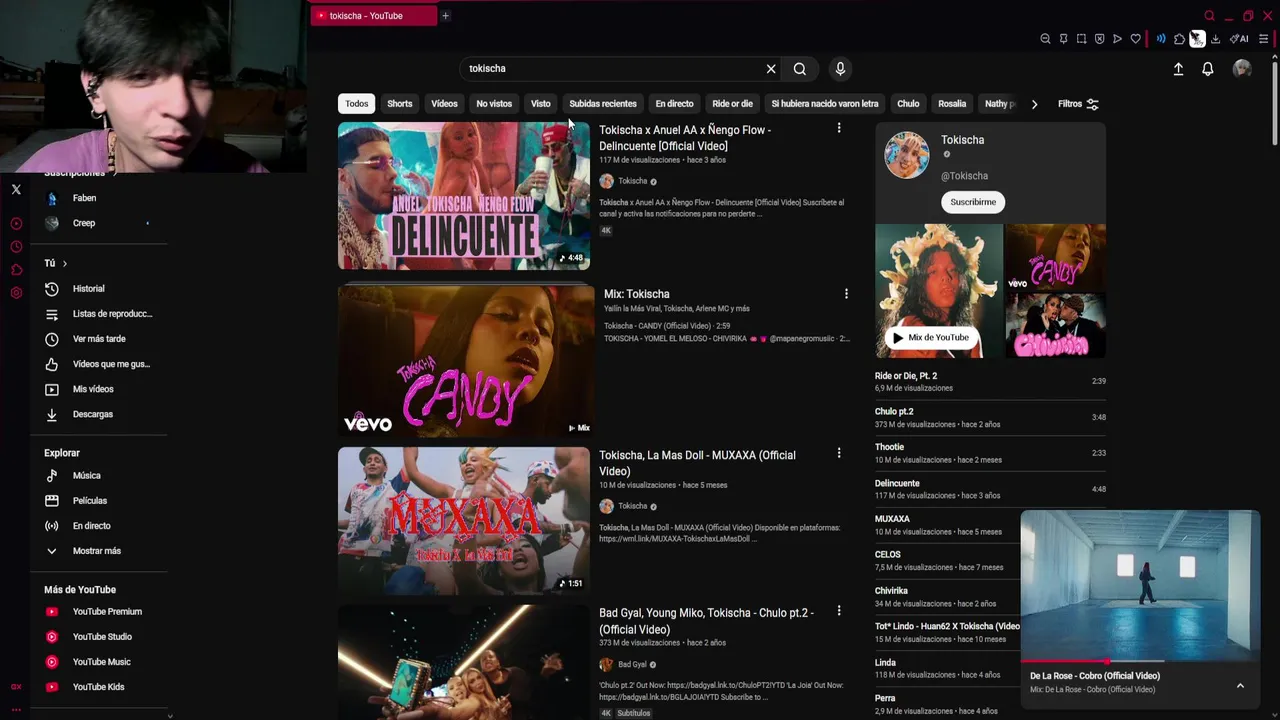Image resolution: width=1280 pixels, height=720 pixels.
Task: Select the En directo filter chip
Action: 674,104
